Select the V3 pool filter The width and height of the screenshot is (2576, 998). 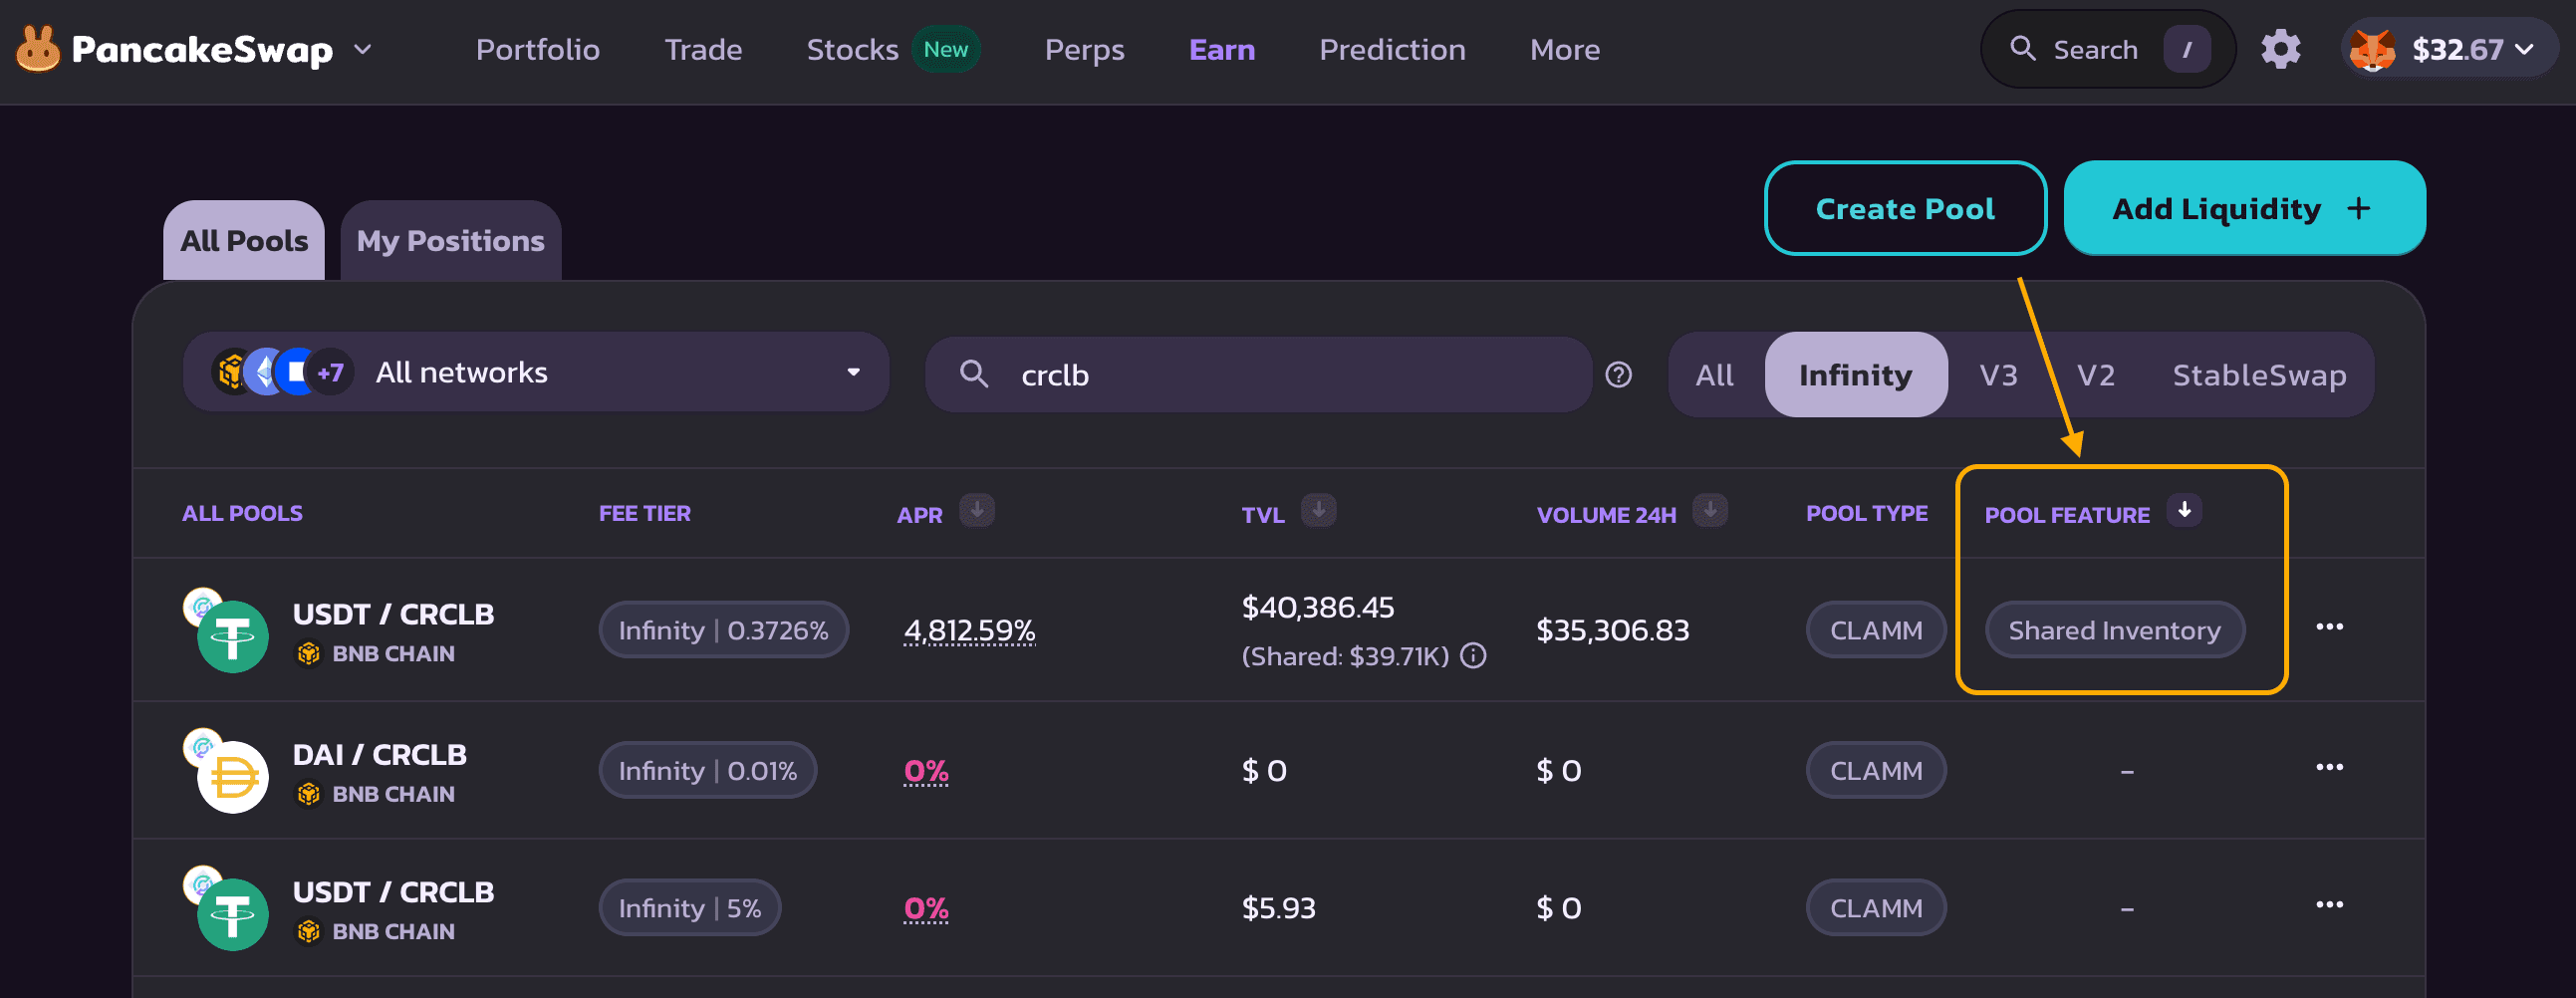pyautogui.click(x=1999, y=375)
